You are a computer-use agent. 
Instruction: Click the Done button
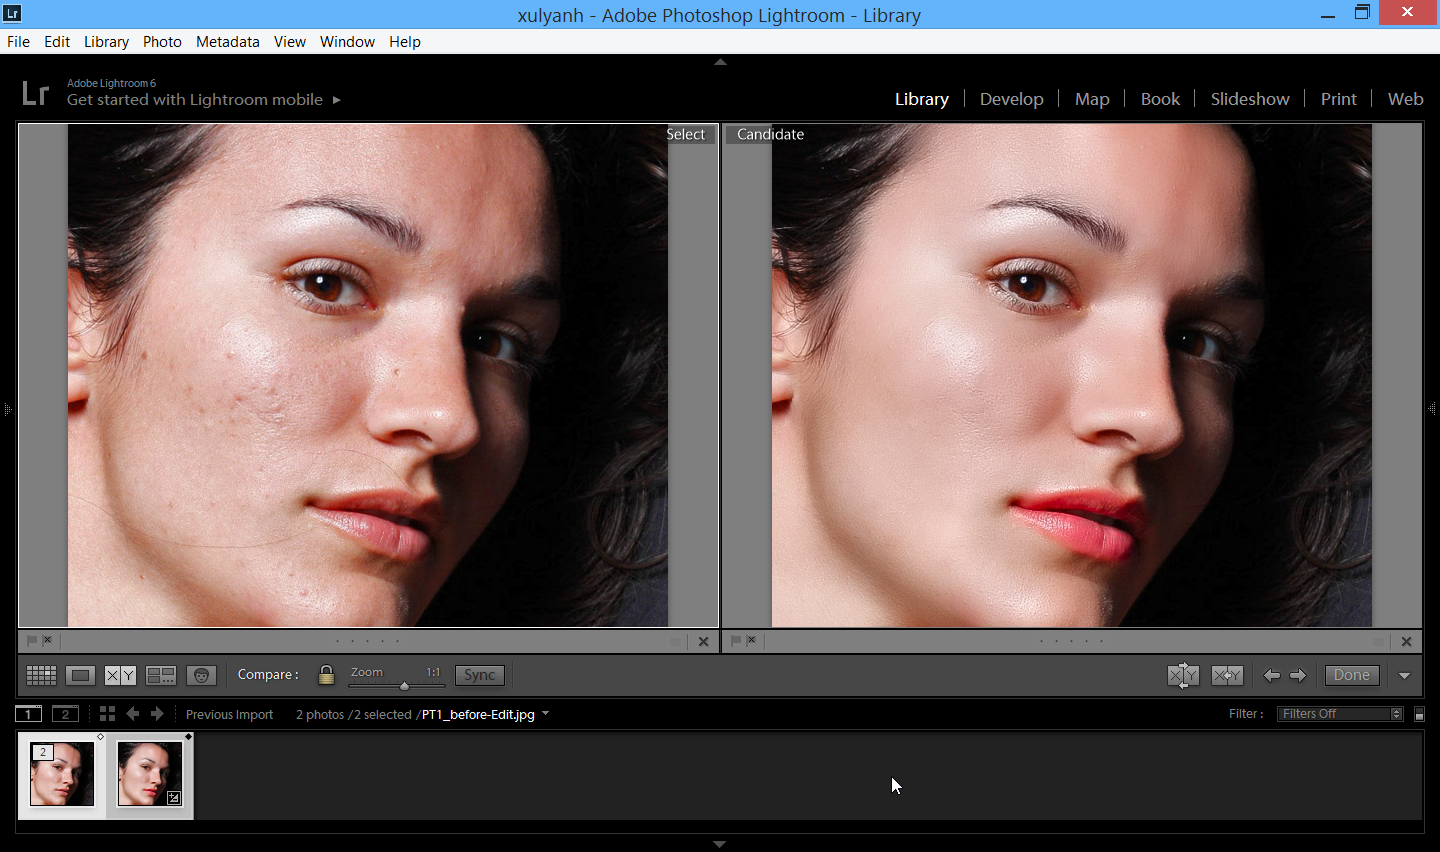1351,675
